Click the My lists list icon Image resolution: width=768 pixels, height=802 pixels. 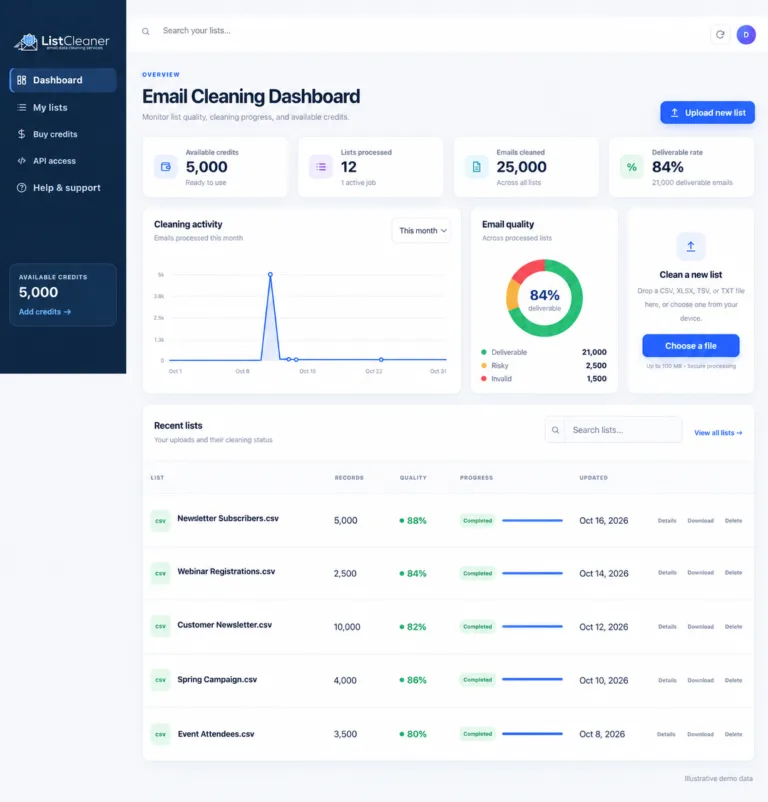[21, 107]
